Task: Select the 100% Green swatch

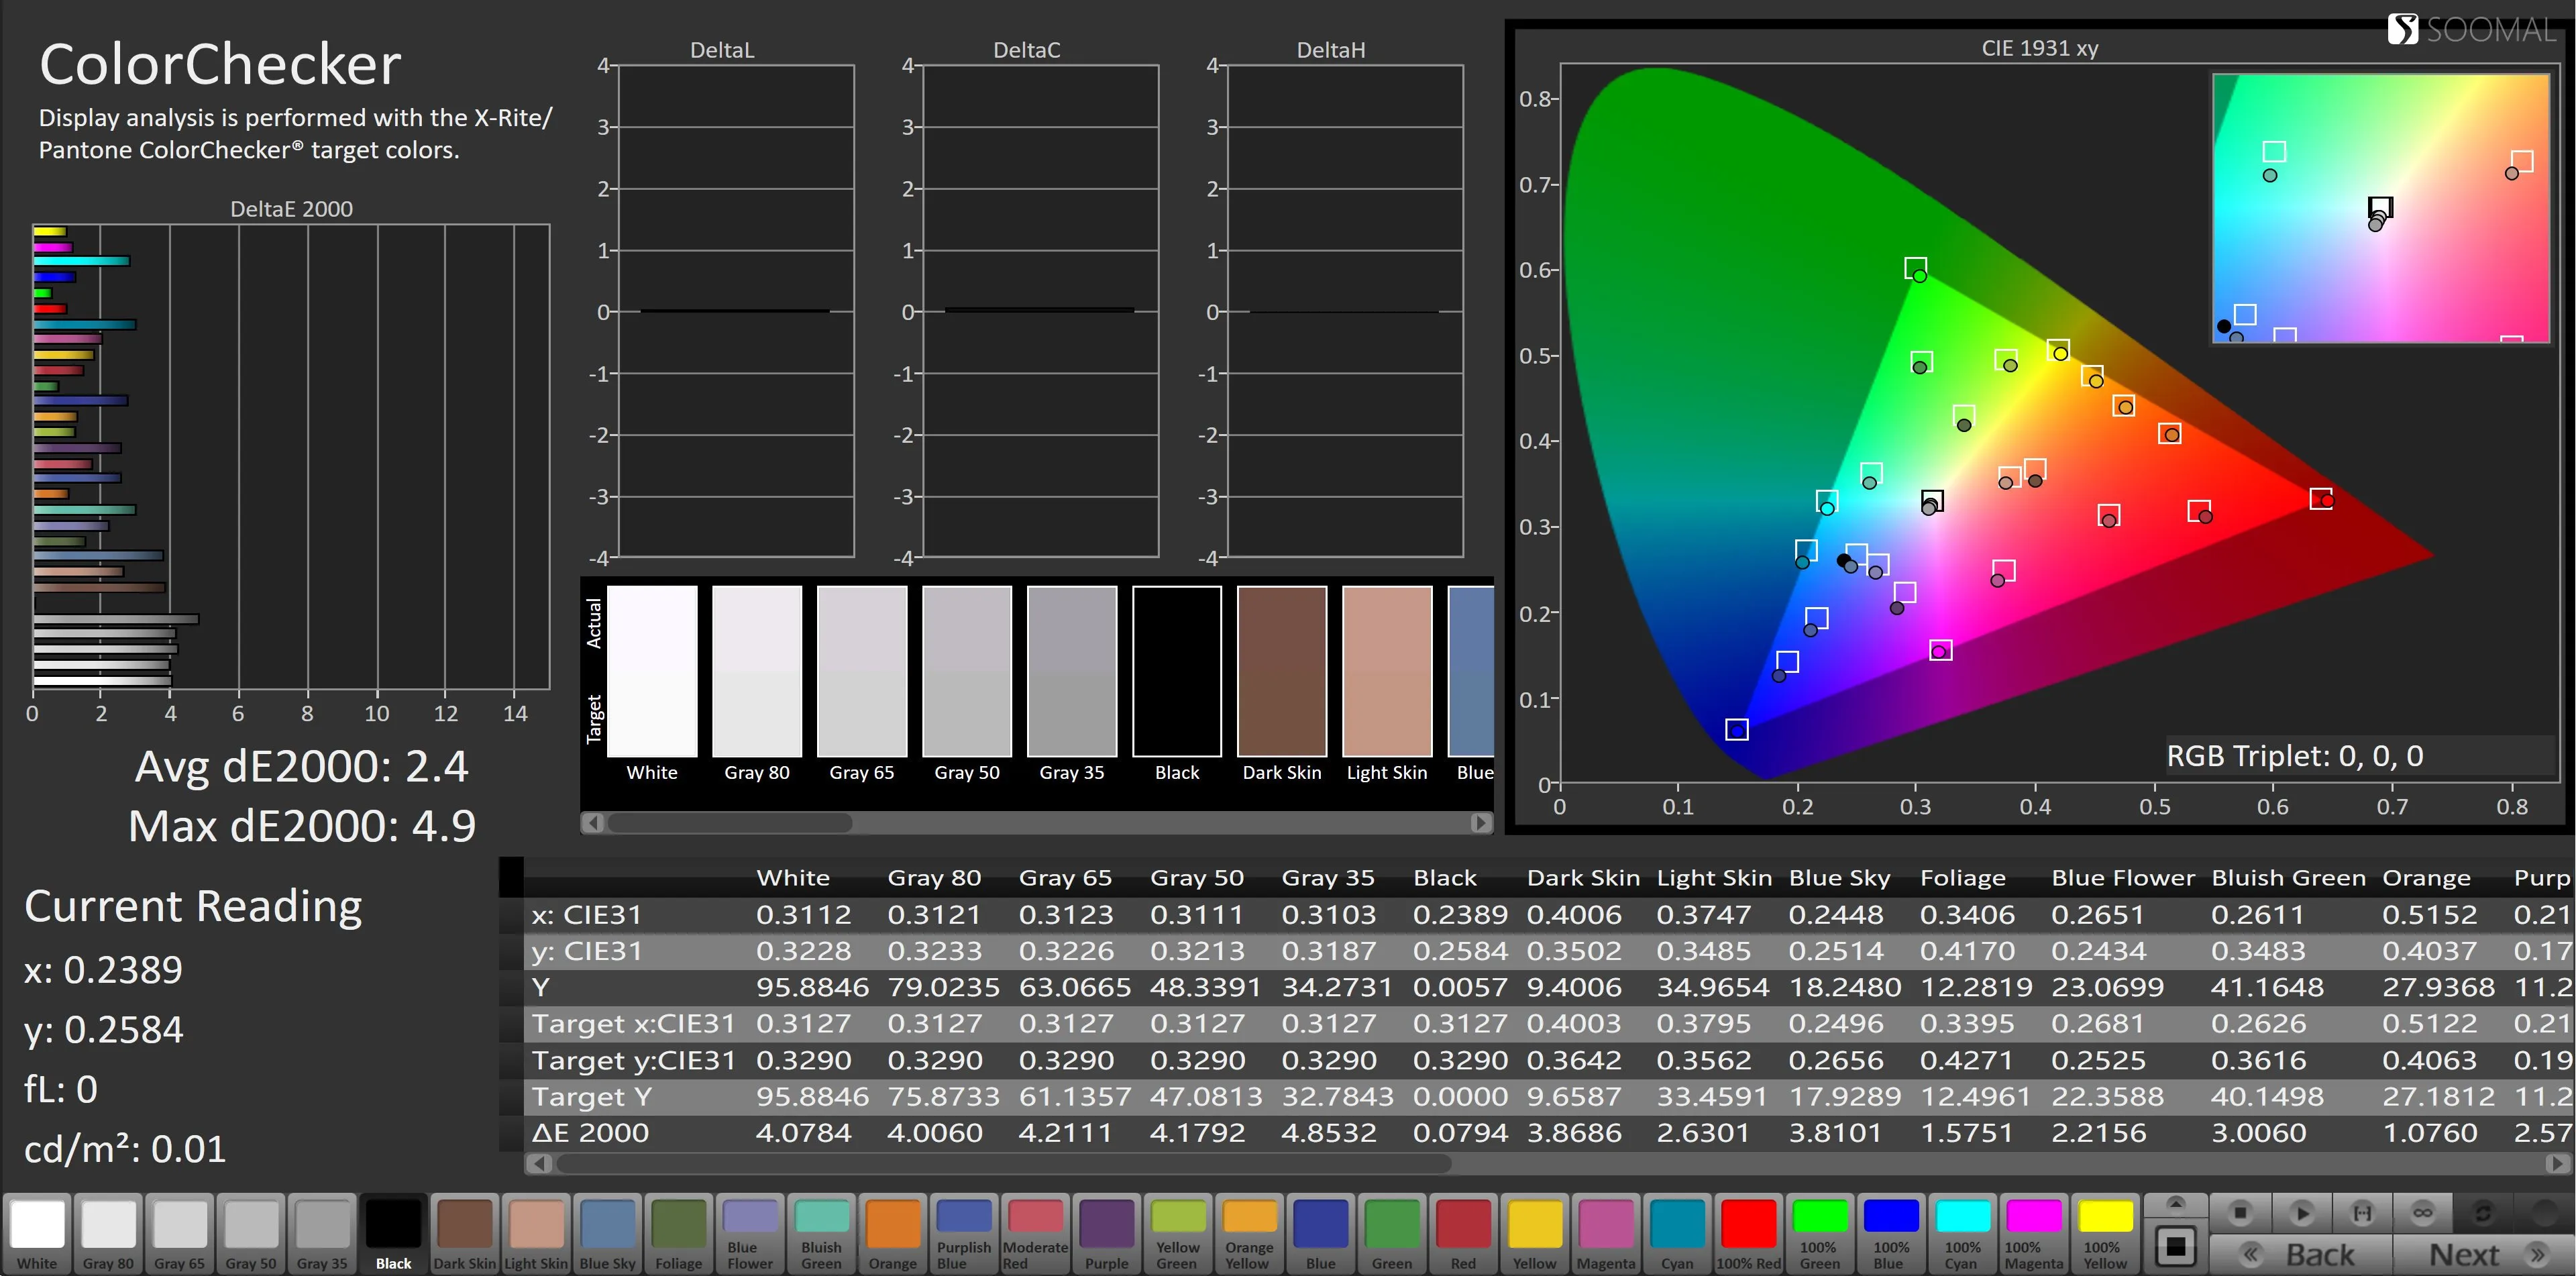Action: click(1820, 1233)
